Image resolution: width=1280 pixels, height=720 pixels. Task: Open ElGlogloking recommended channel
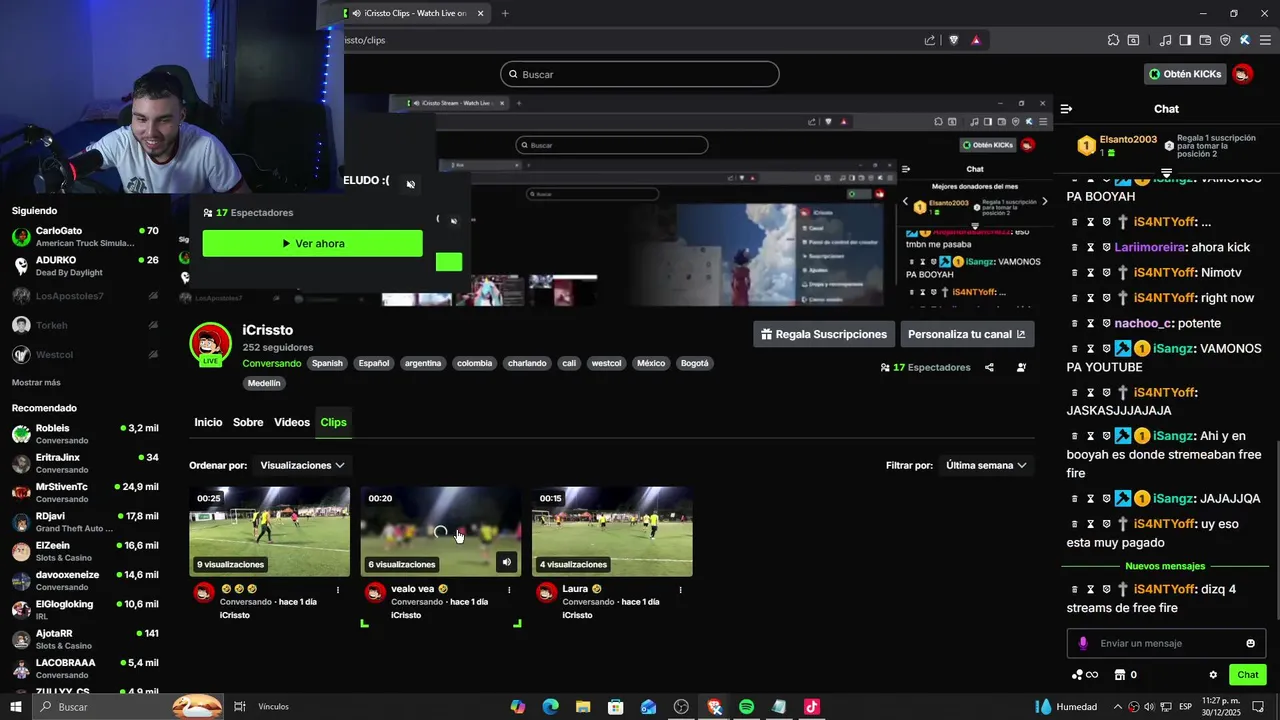pos(85,609)
